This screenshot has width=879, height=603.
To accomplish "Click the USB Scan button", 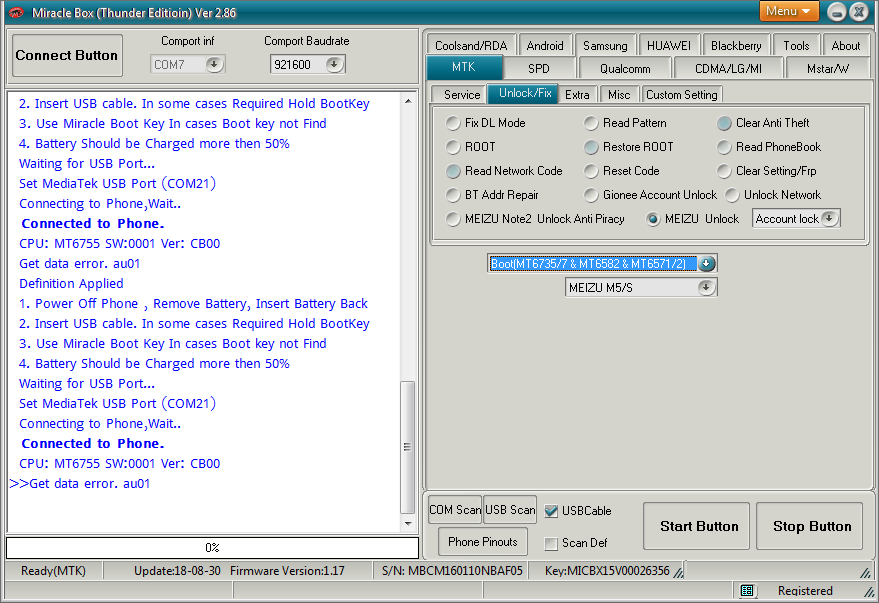I will click(x=510, y=509).
